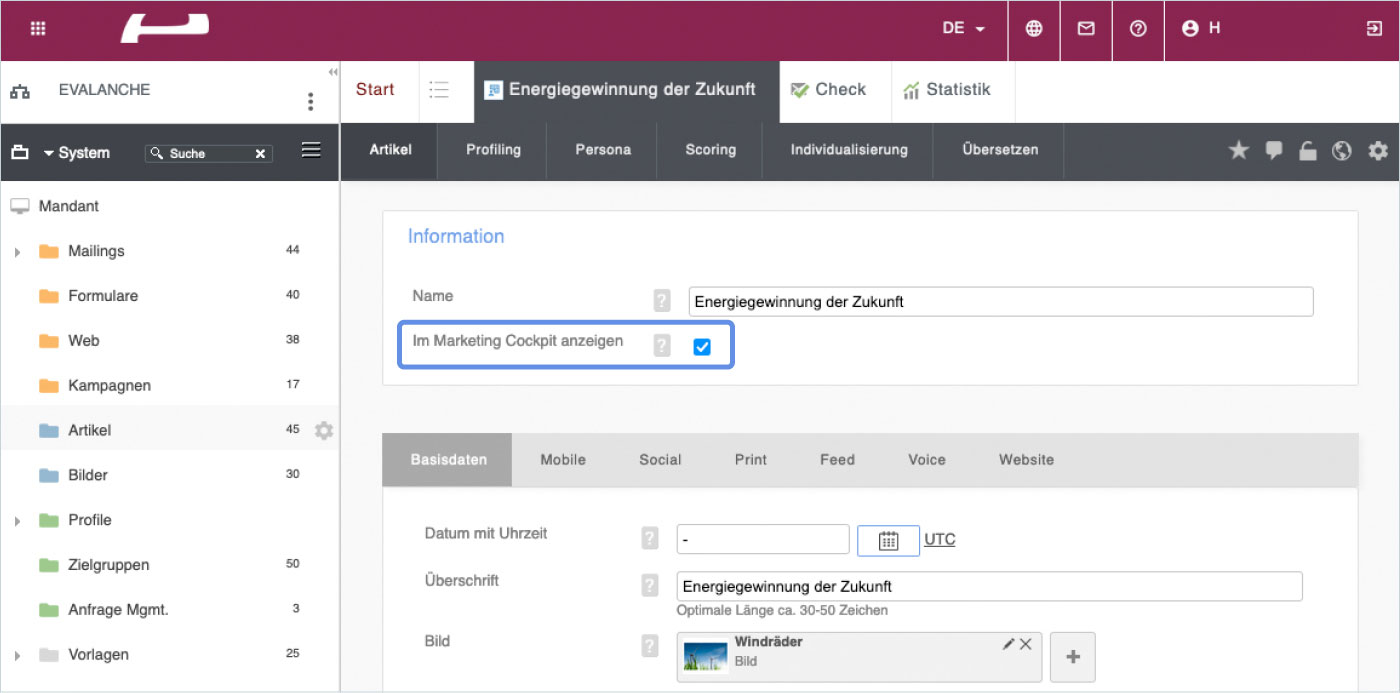Open the help question mark icon
Image resolution: width=1400 pixels, height=693 pixels.
(x=1138, y=29)
